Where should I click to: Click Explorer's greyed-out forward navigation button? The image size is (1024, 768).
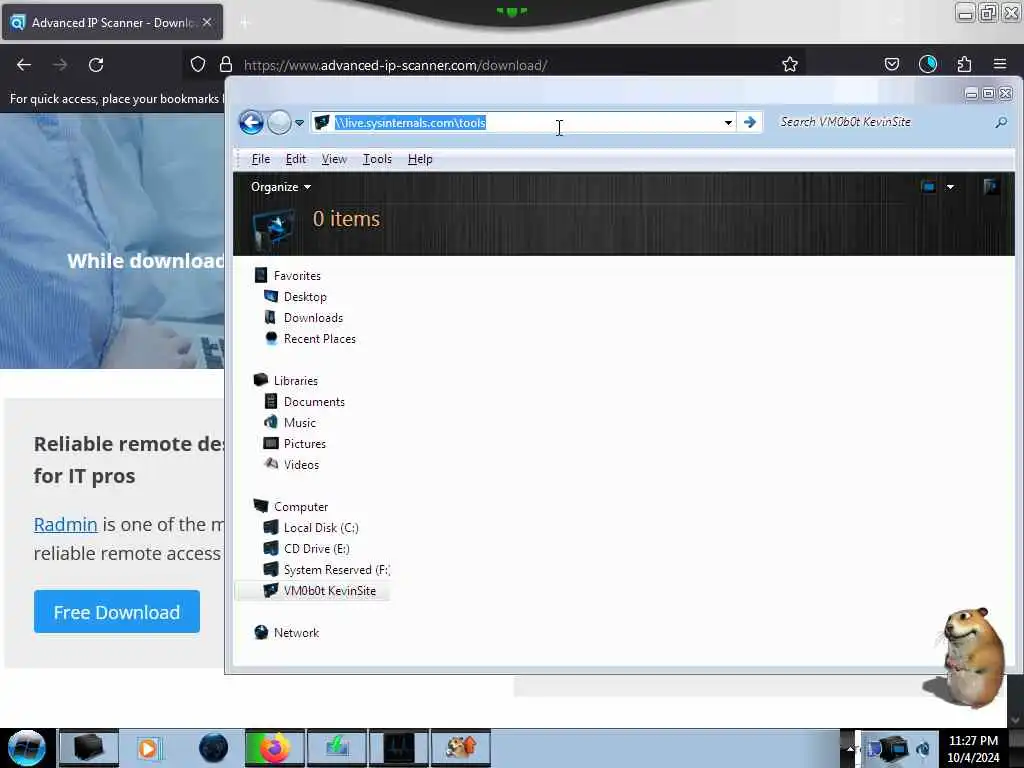(x=280, y=122)
